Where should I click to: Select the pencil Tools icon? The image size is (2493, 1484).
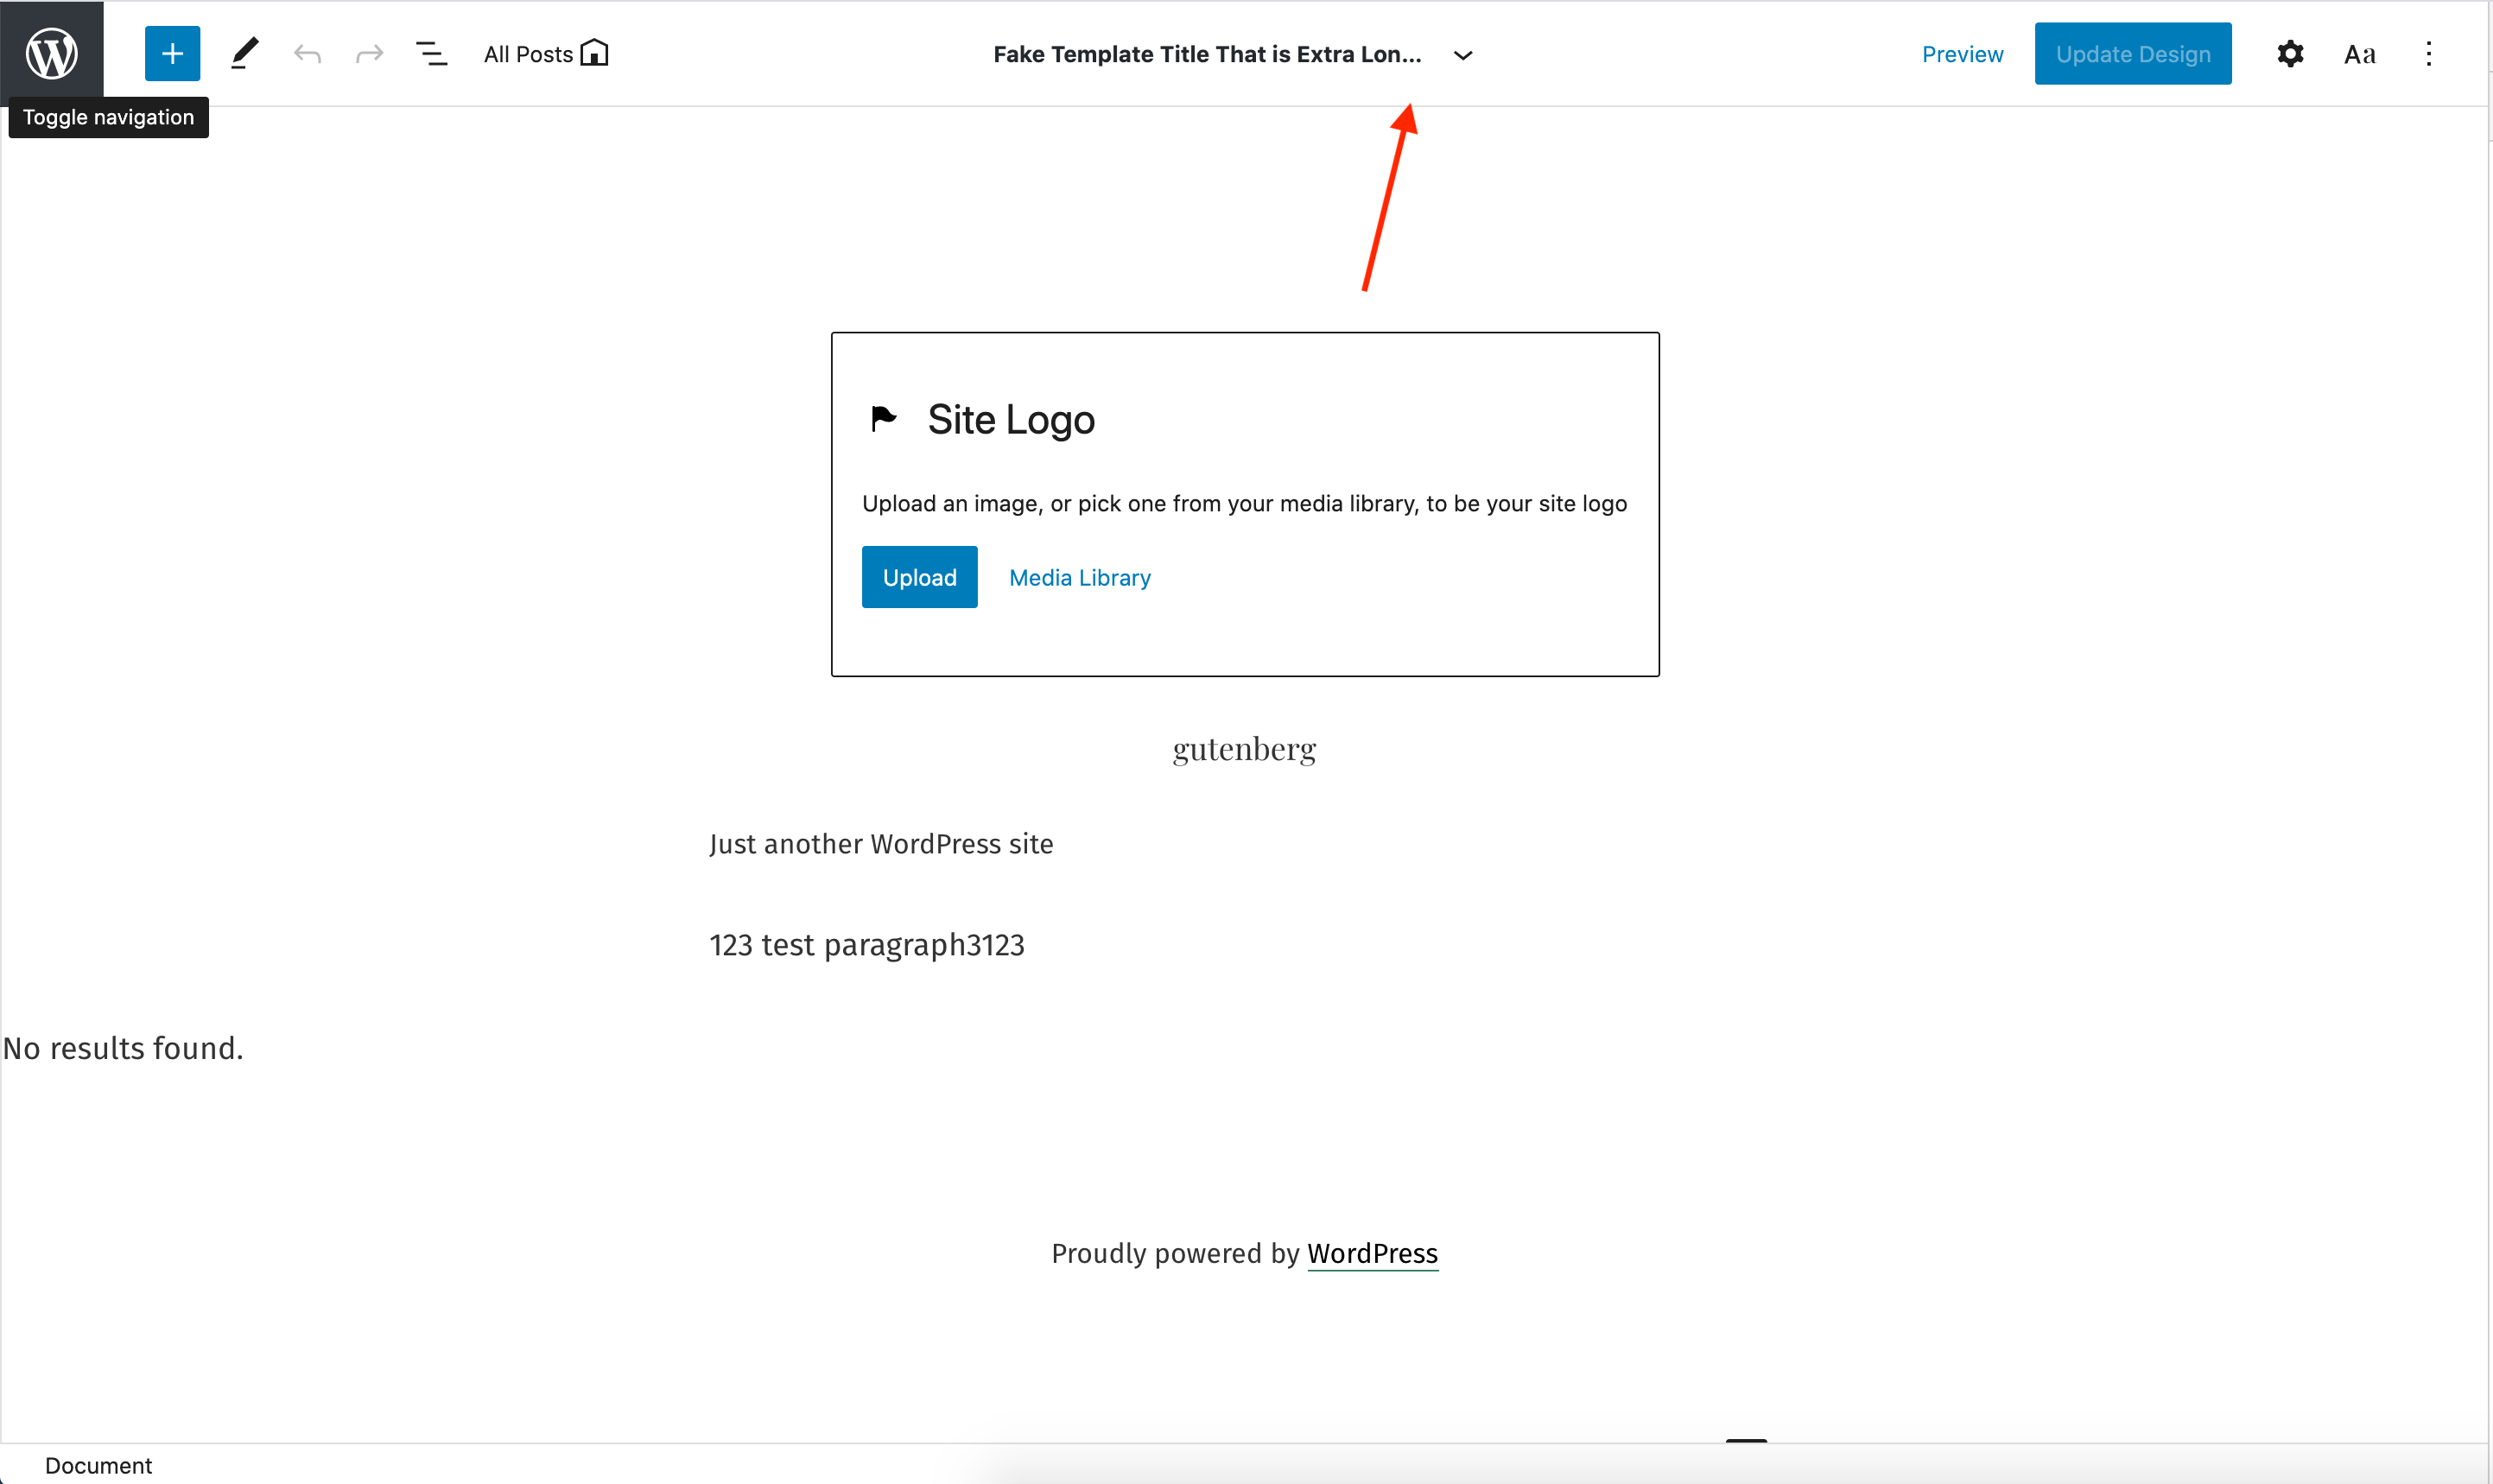tap(245, 53)
